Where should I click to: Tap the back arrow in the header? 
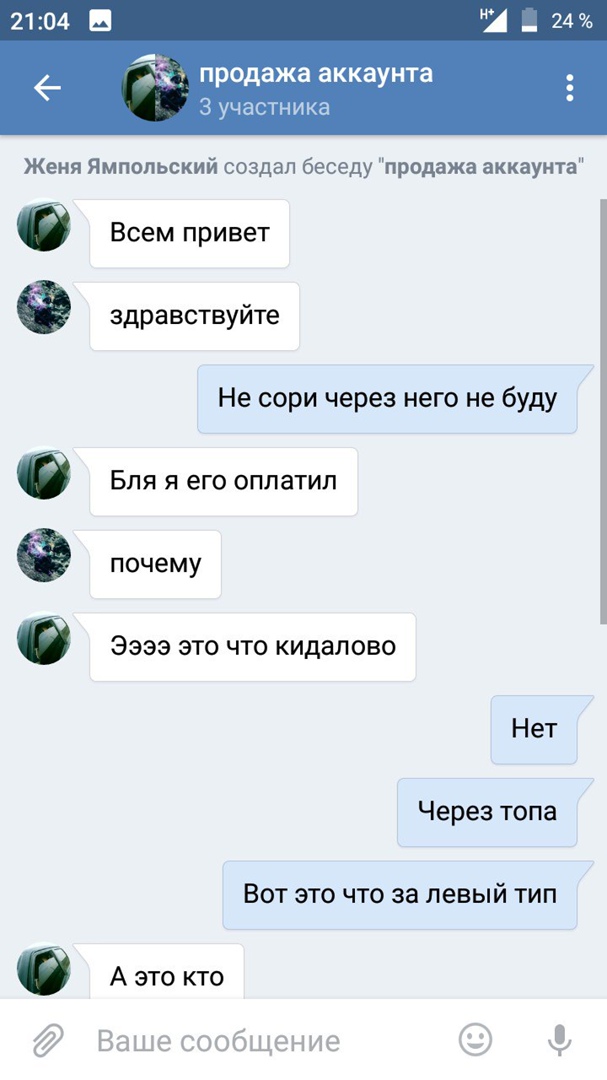(x=48, y=88)
